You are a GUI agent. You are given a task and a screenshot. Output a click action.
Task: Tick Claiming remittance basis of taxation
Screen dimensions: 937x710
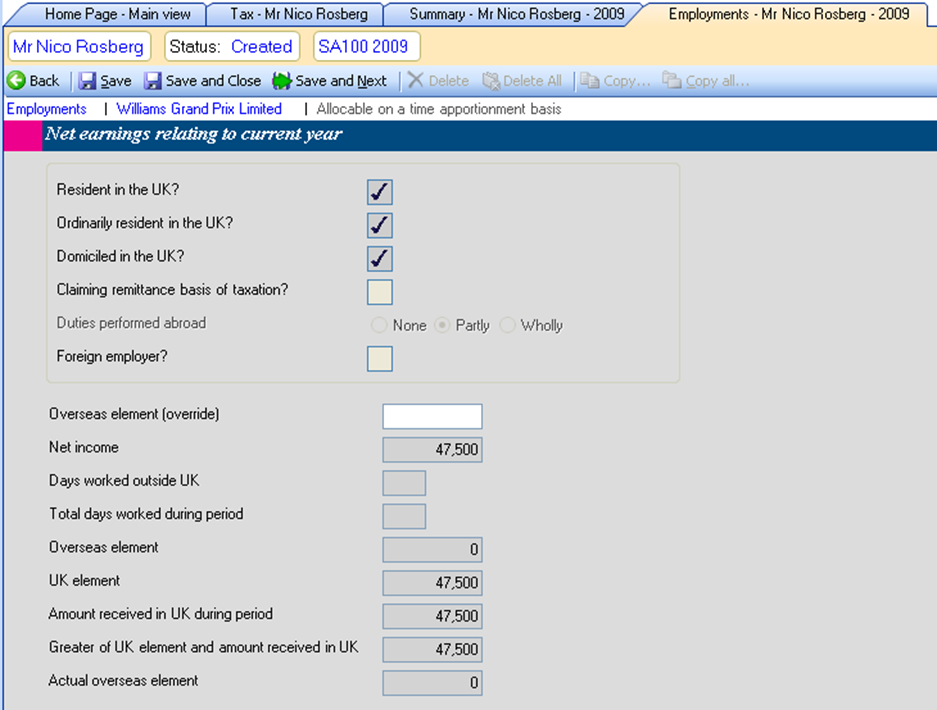[379, 292]
